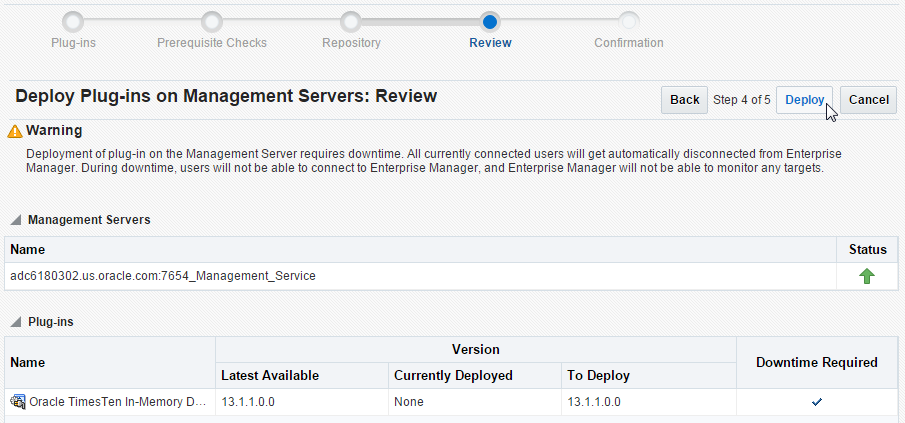The height and width of the screenshot is (423, 905).
Task: Click the Deploy button
Action: [804, 100]
